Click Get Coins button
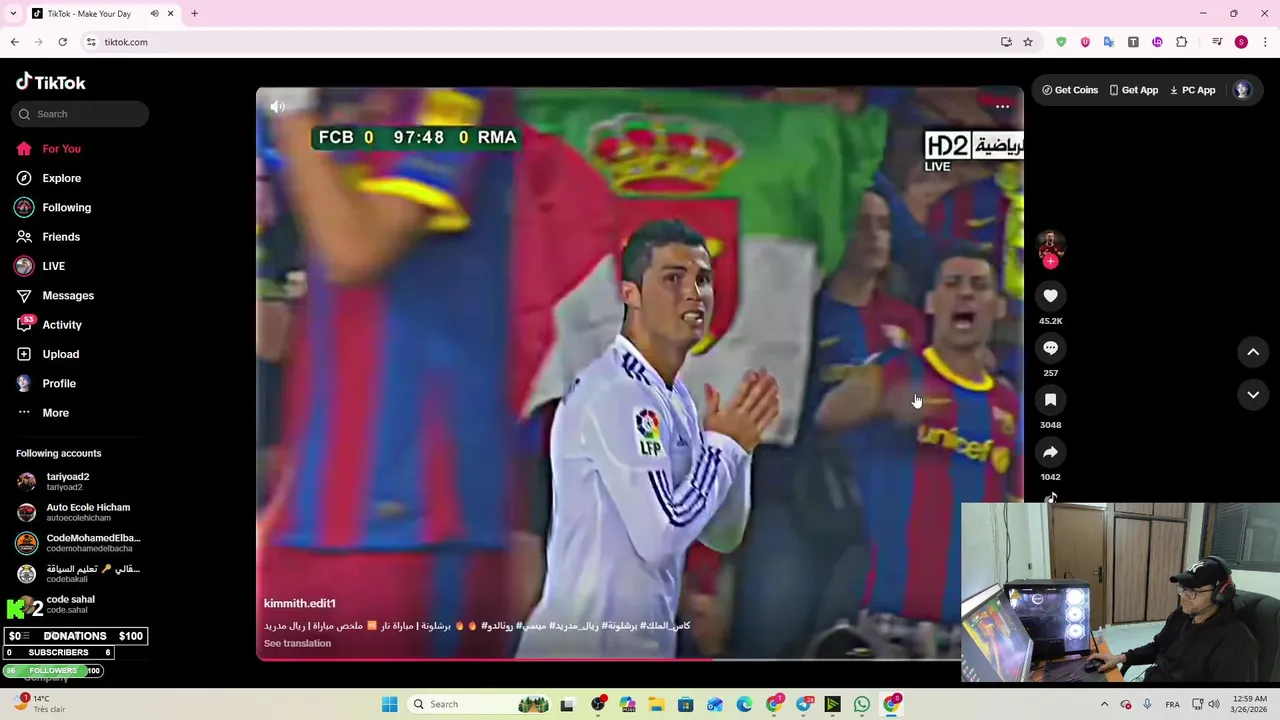 1070,90
